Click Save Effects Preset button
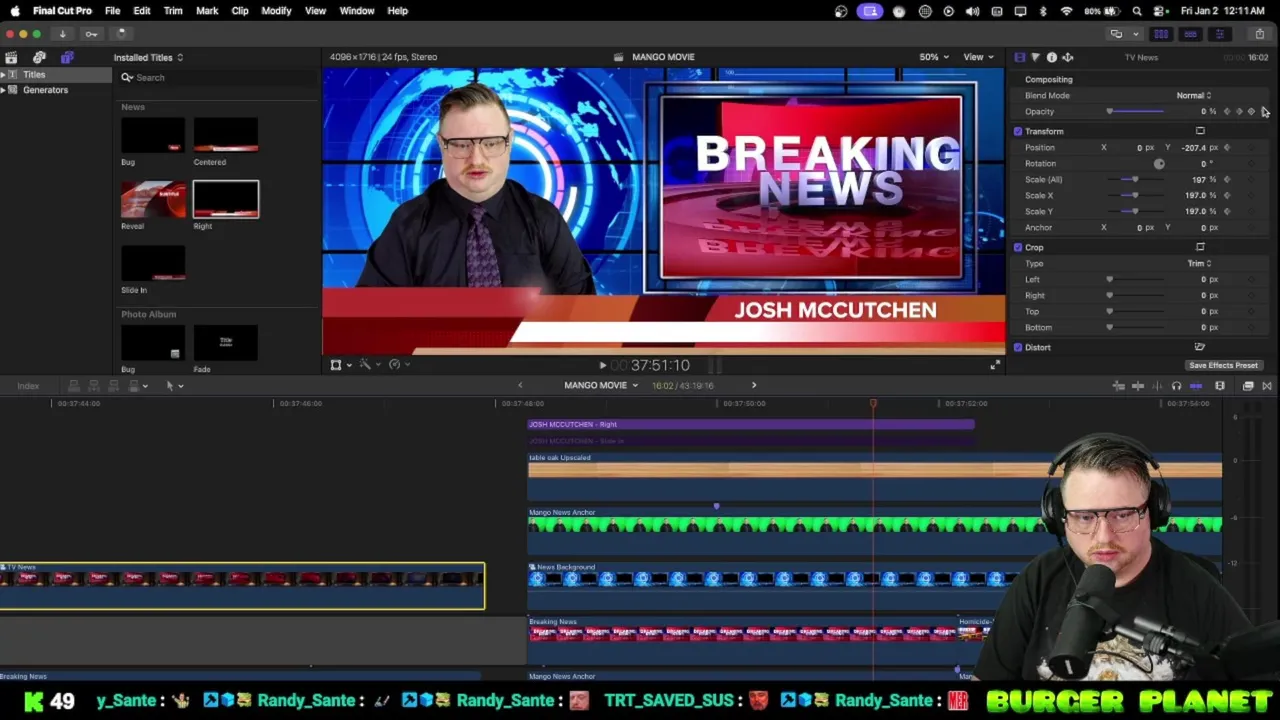This screenshot has width=1280, height=720. (x=1223, y=365)
